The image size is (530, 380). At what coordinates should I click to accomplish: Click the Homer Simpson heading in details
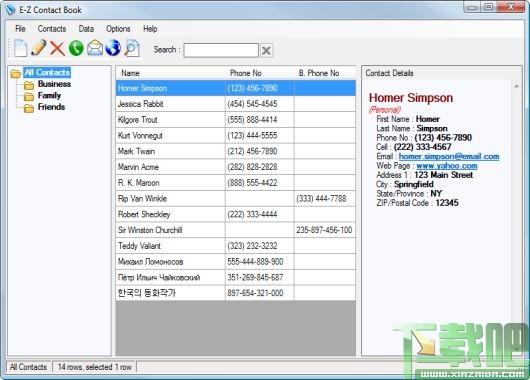pos(411,98)
